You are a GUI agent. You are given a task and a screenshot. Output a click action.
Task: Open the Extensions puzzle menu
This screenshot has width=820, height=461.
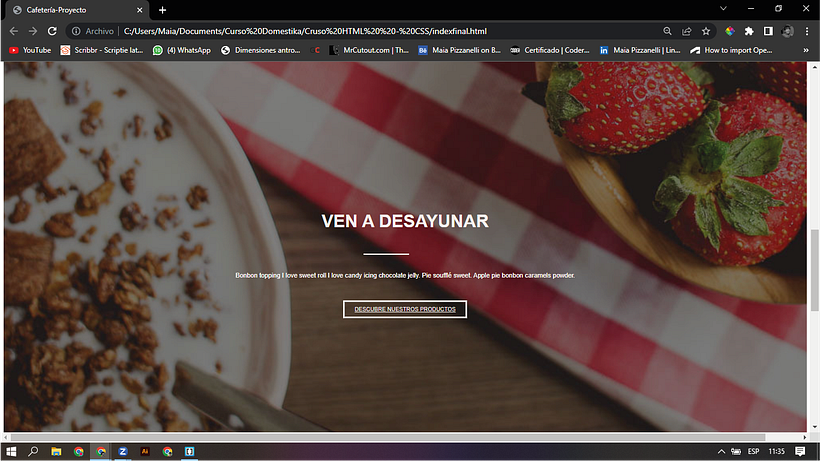click(x=749, y=31)
